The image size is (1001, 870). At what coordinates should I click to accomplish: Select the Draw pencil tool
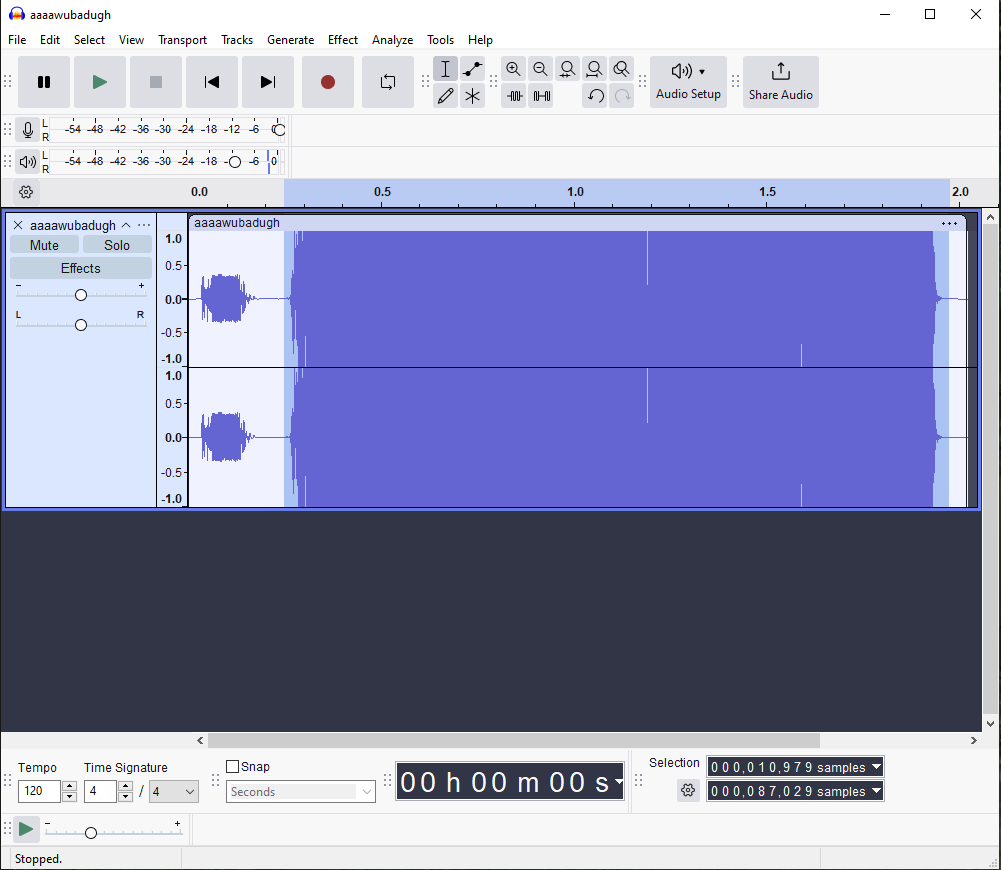pyautogui.click(x=446, y=96)
